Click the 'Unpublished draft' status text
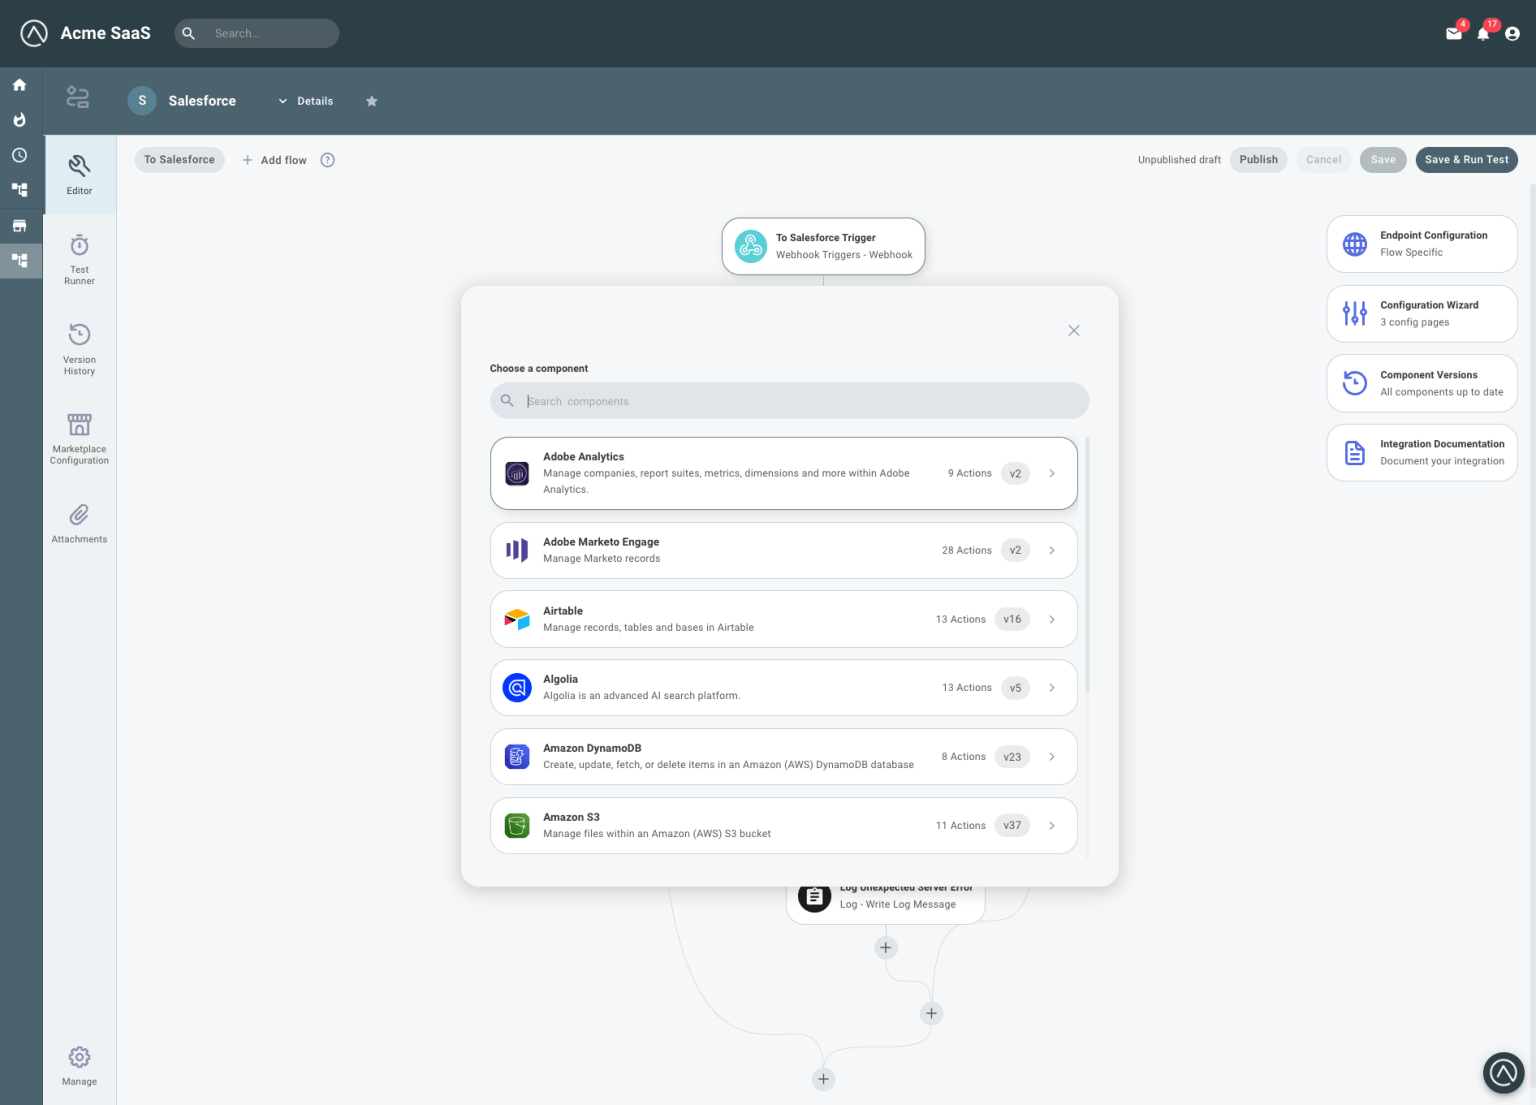 (1179, 160)
